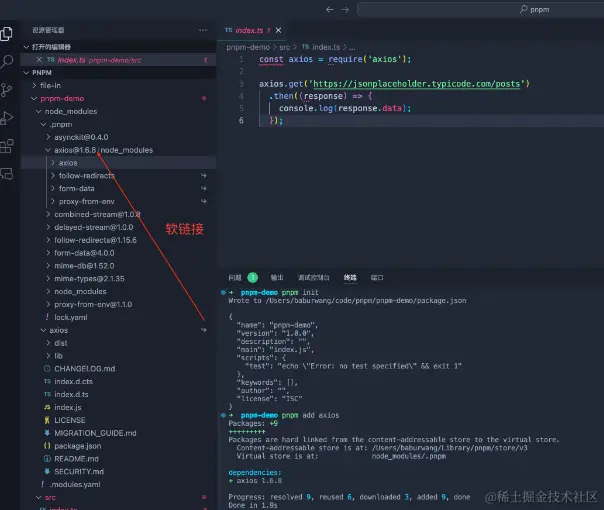Switch to the Terminal panel tab
This screenshot has width=604, height=510.
pos(350,277)
